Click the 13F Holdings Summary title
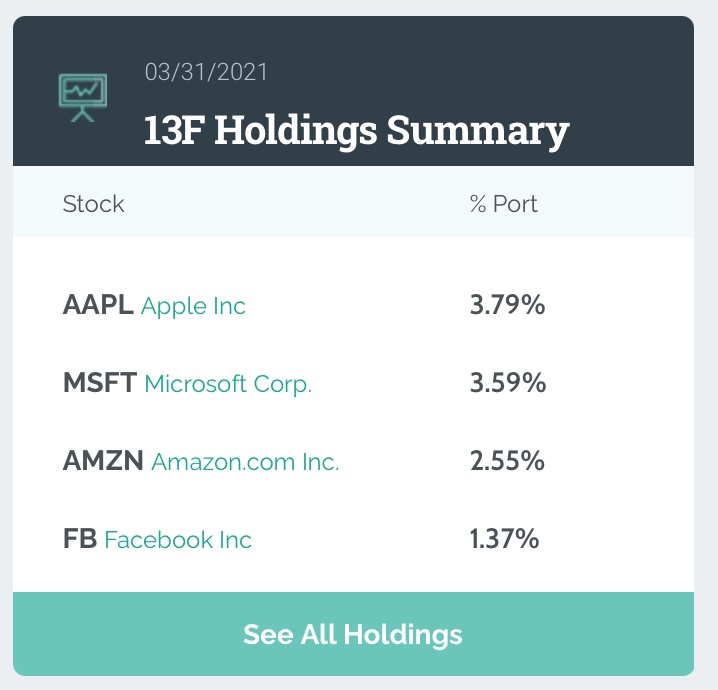Viewport: 718px width, 690px height. click(357, 131)
